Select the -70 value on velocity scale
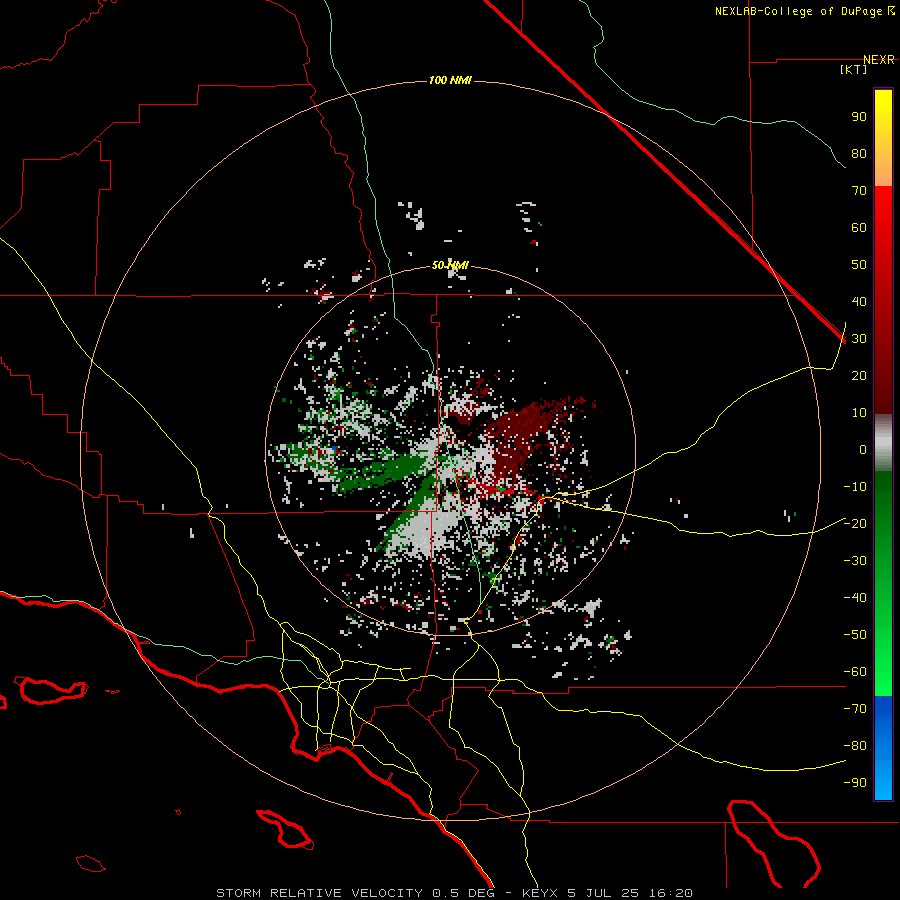 [855, 709]
